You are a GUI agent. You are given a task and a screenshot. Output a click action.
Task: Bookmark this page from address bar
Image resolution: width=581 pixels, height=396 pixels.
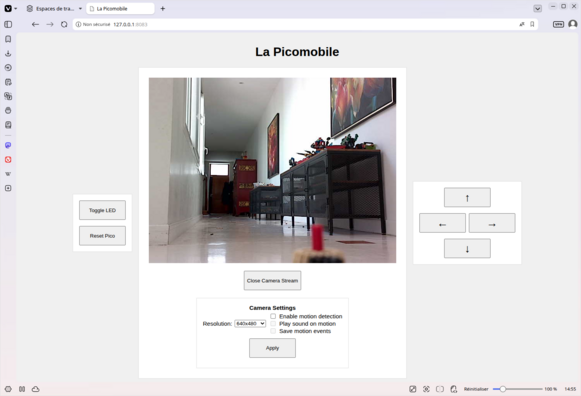(x=532, y=24)
